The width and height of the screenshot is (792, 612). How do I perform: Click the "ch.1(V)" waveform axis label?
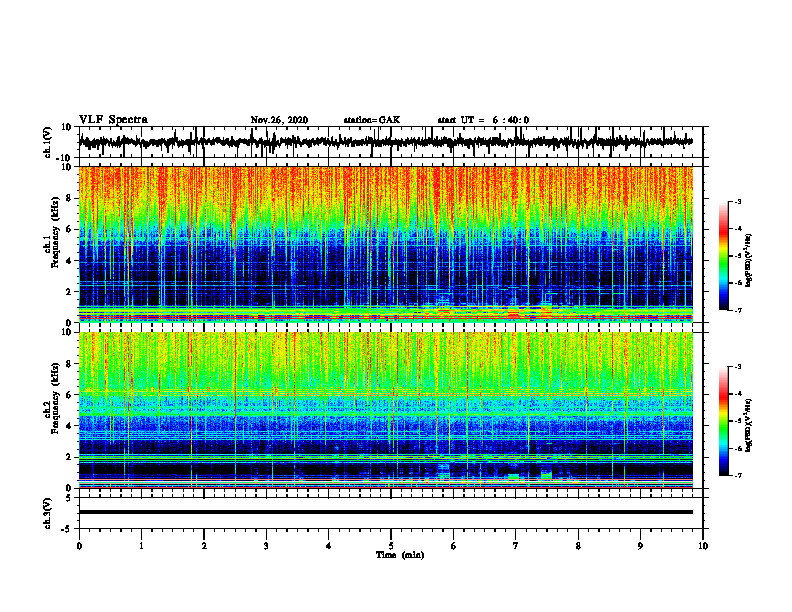pyautogui.click(x=48, y=142)
